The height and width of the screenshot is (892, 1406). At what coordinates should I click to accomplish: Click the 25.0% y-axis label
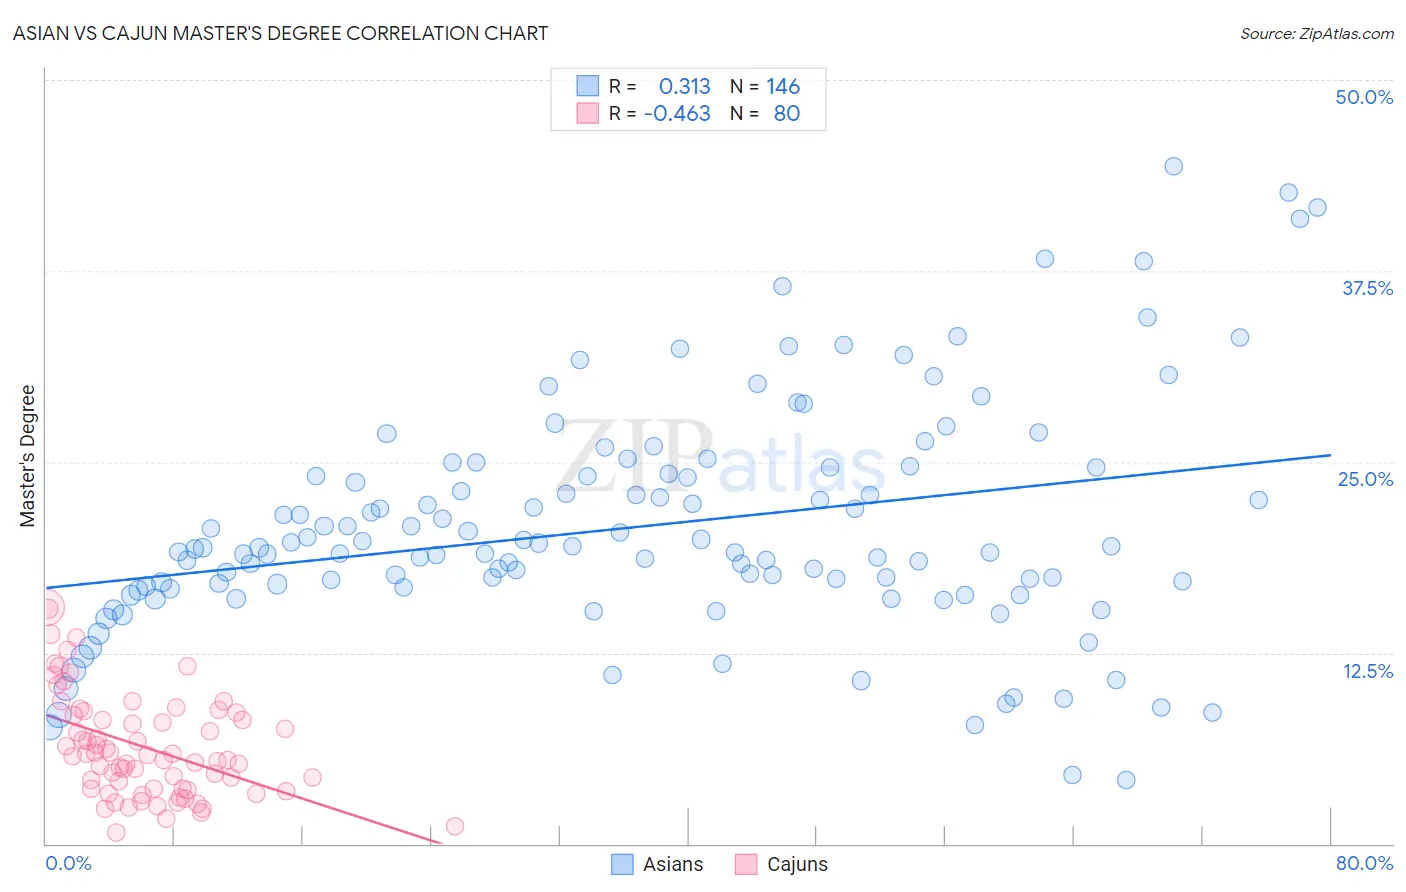[1365, 479]
